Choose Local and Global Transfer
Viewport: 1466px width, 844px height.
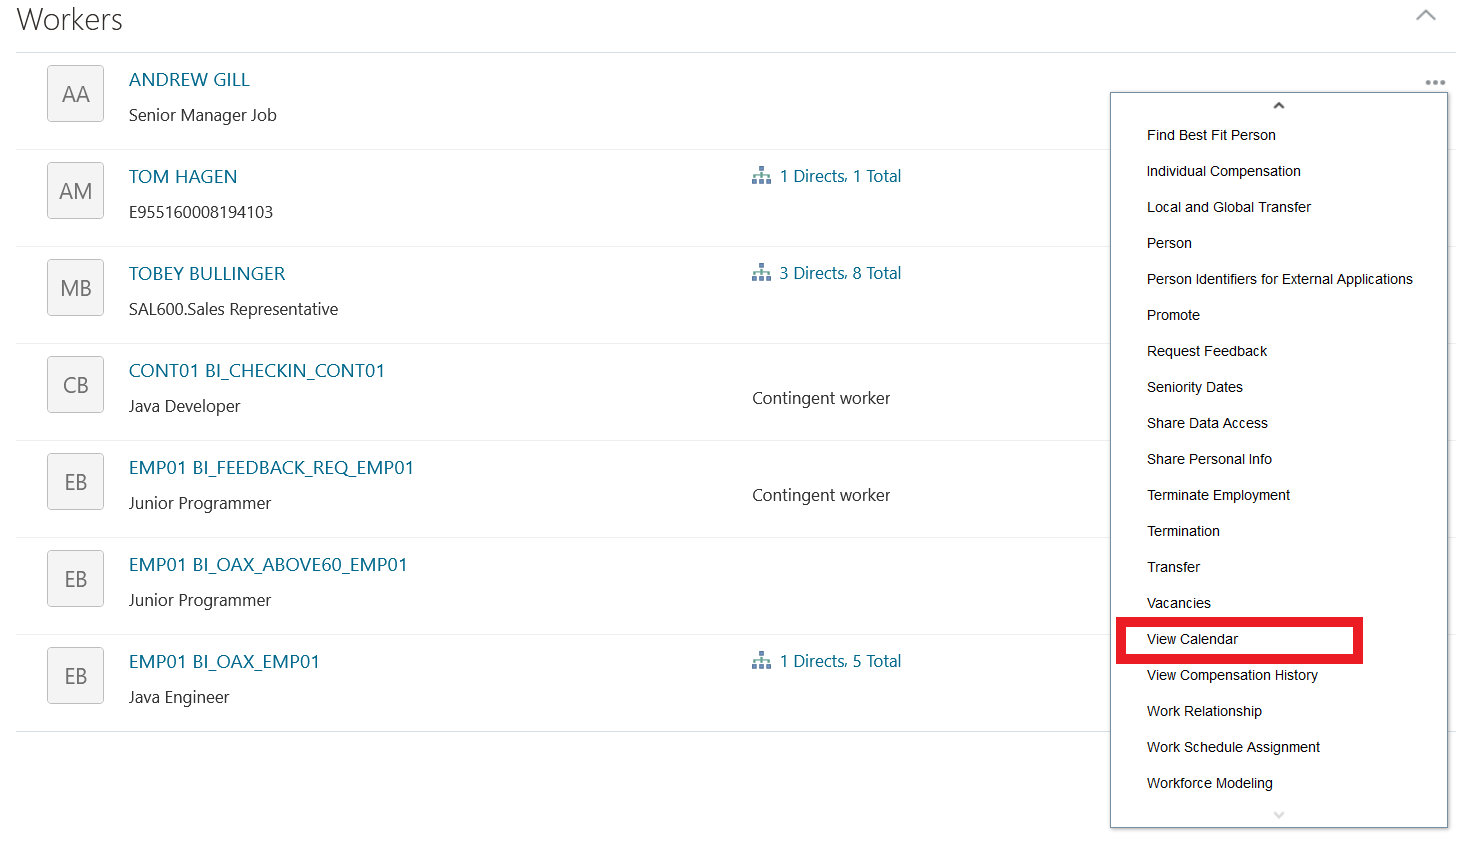click(x=1228, y=207)
